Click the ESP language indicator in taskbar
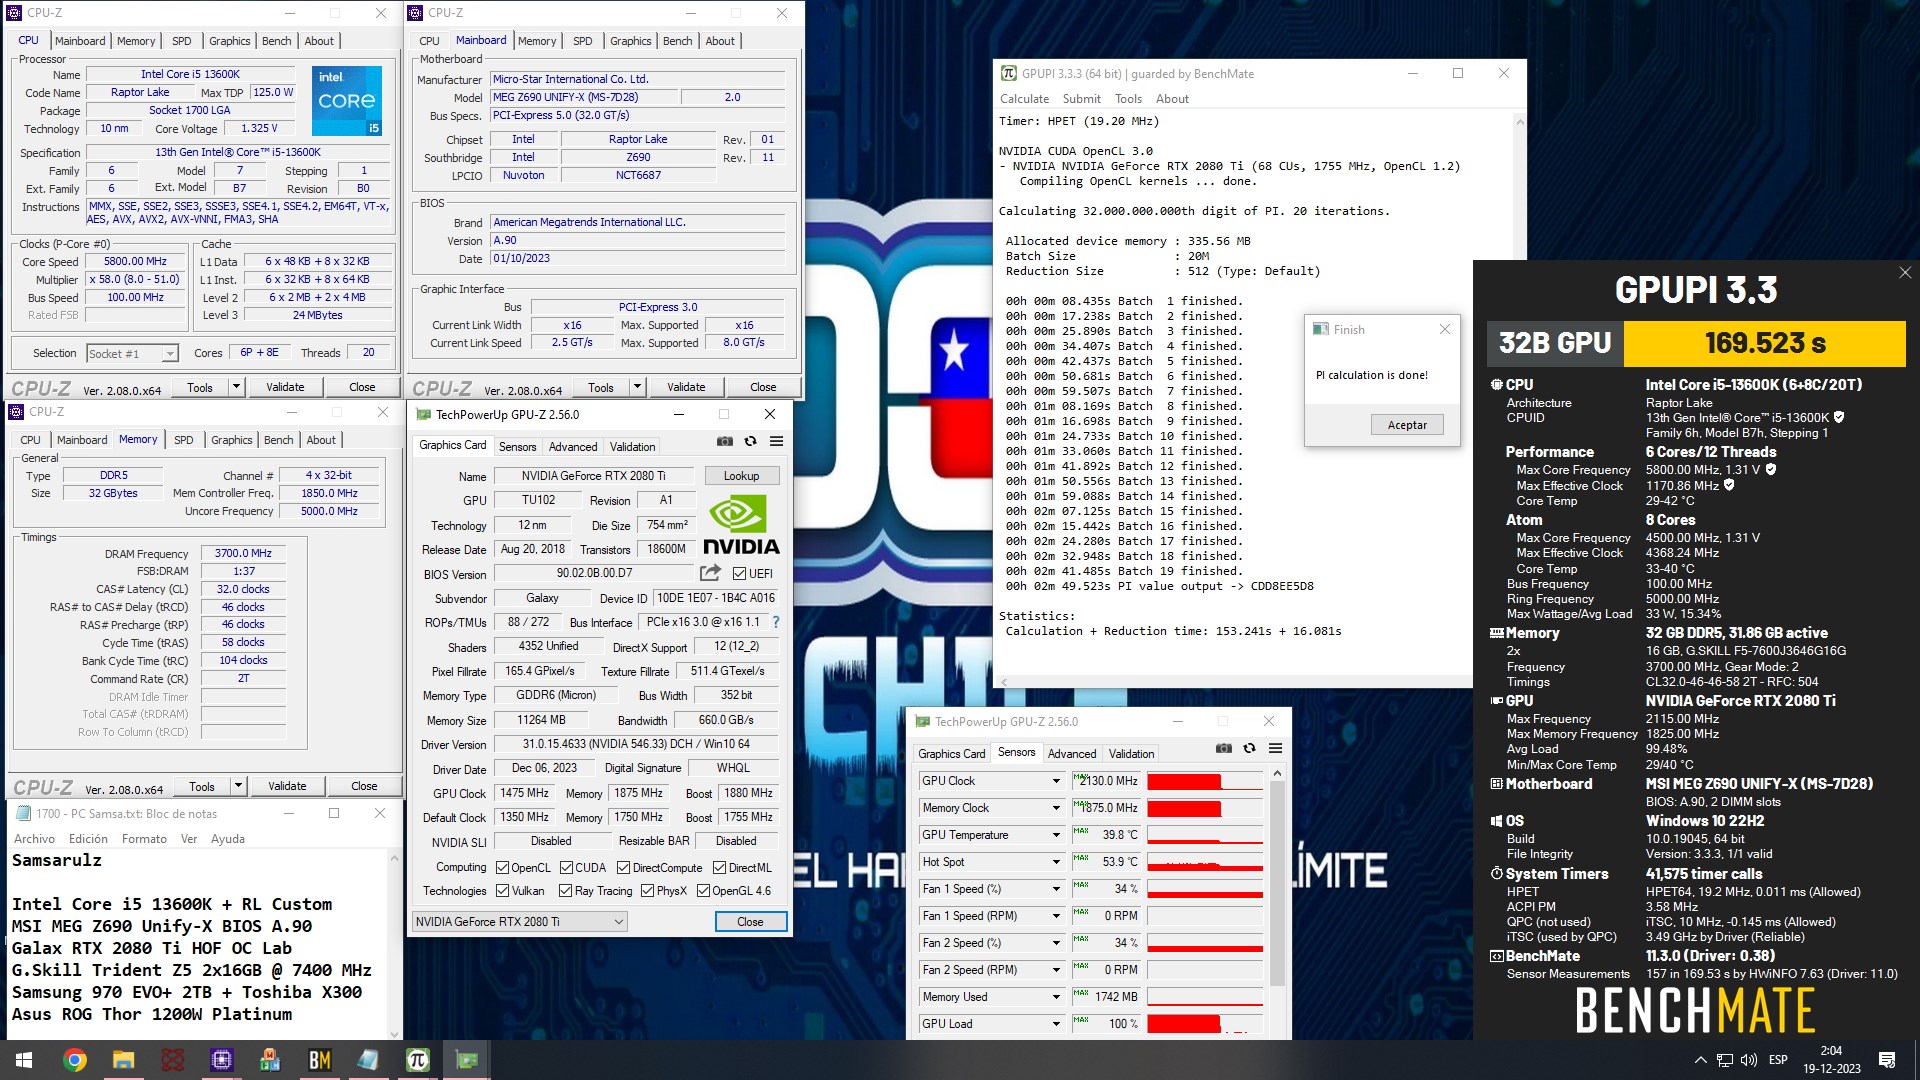 point(1778,1060)
